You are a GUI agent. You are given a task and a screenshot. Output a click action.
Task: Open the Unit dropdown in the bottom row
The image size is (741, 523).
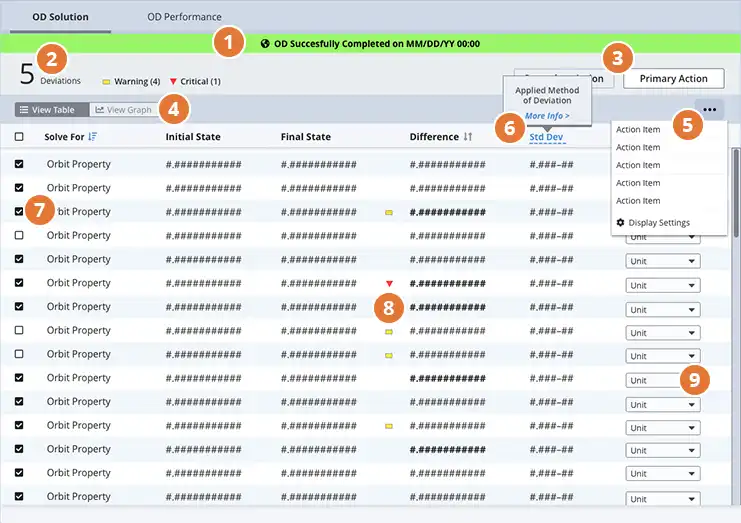[662, 499]
